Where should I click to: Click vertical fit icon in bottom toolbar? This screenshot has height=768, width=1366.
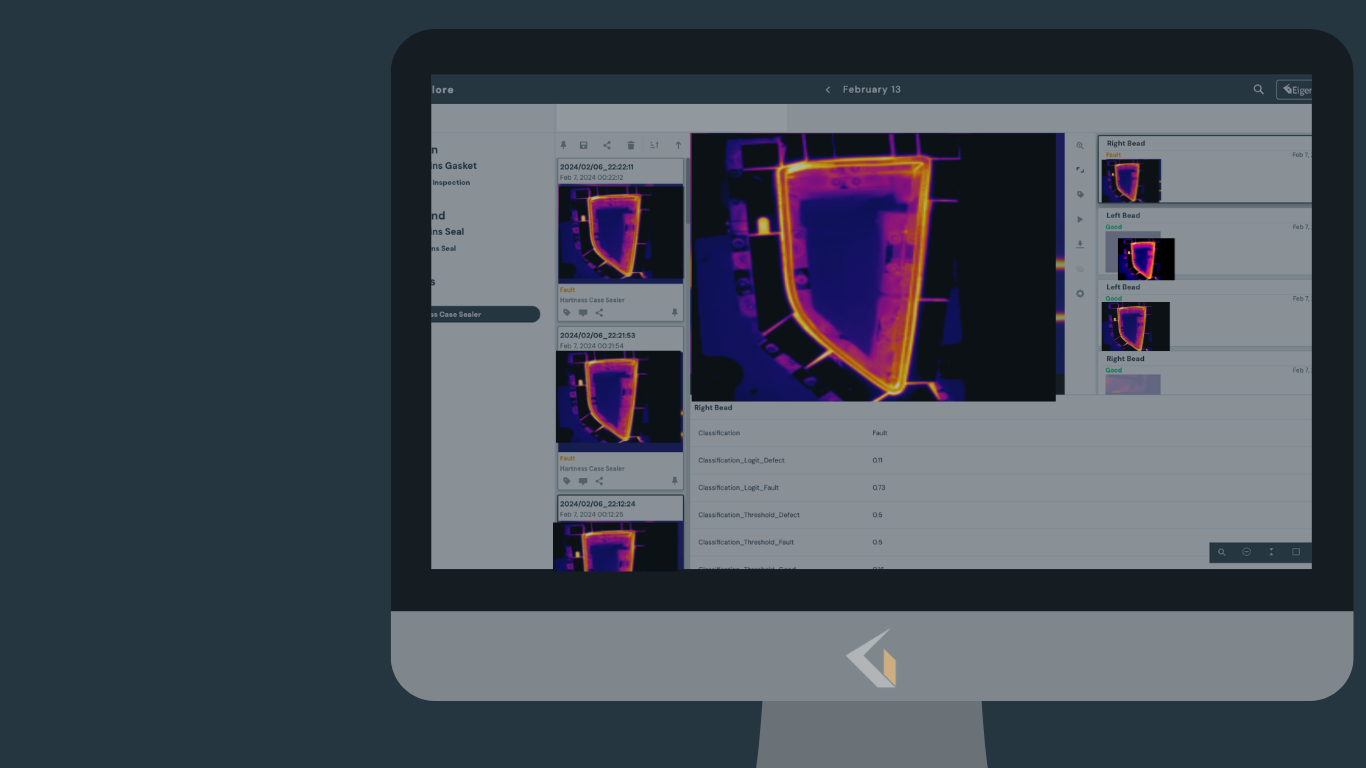pos(1272,552)
